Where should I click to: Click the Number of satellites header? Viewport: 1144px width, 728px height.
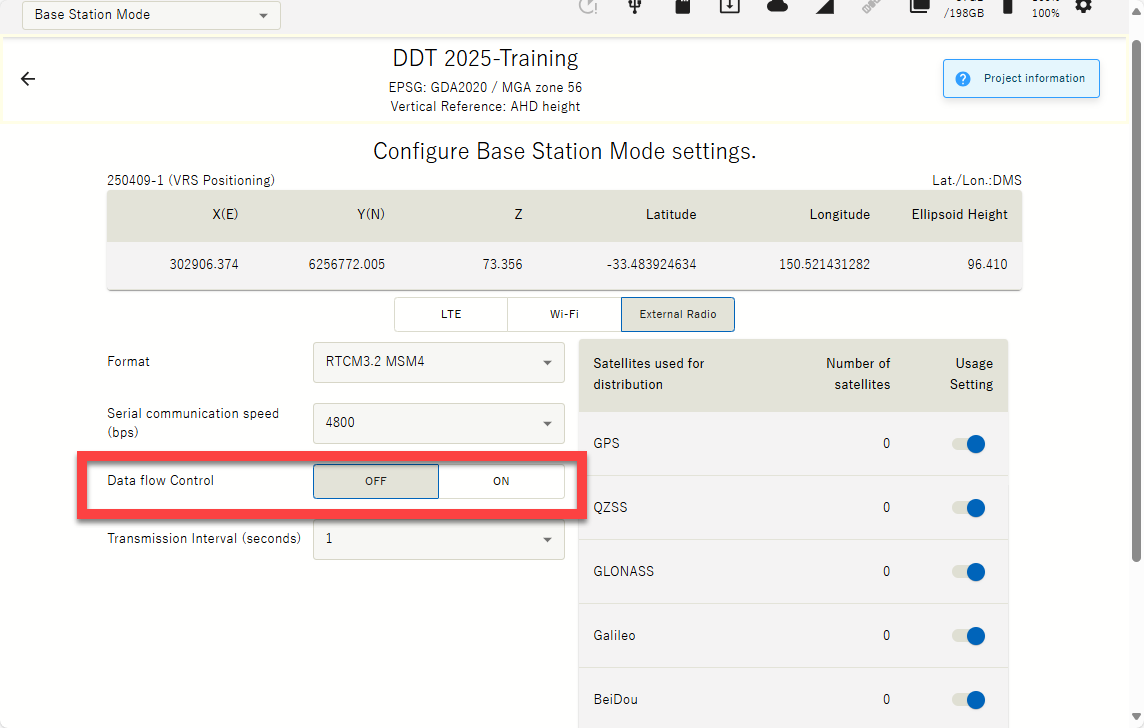click(858, 374)
